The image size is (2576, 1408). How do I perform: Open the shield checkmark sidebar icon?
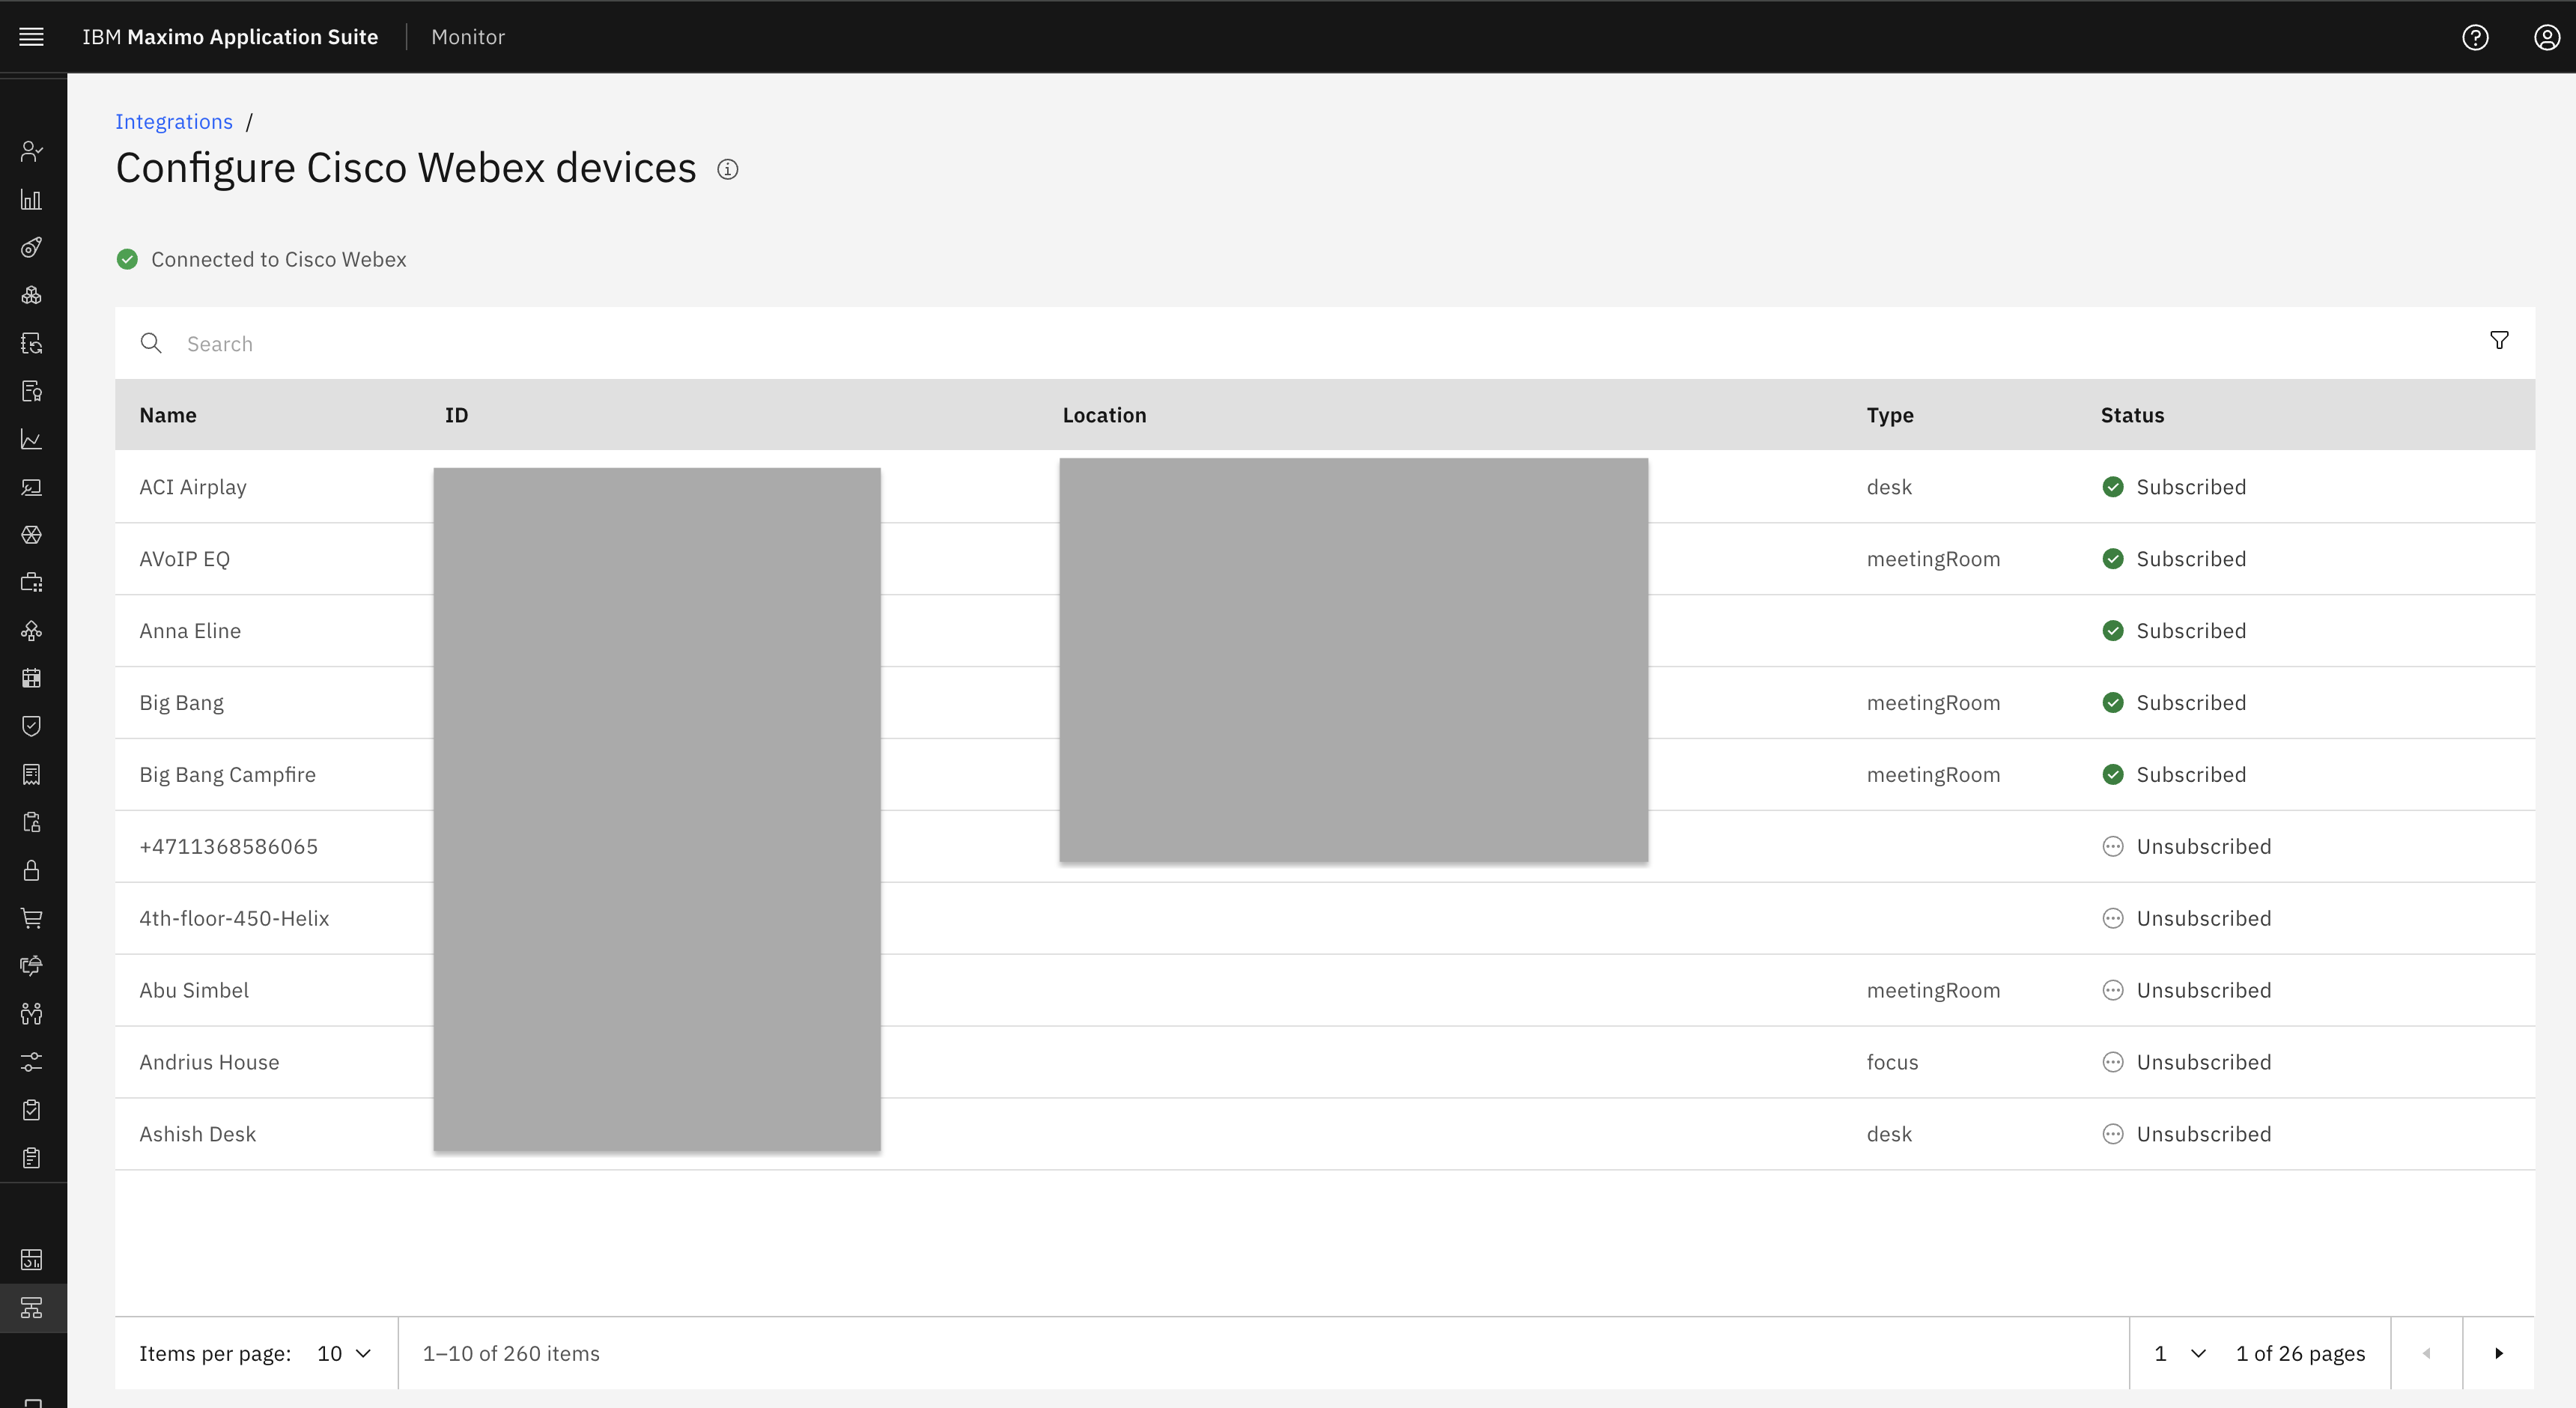click(32, 726)
